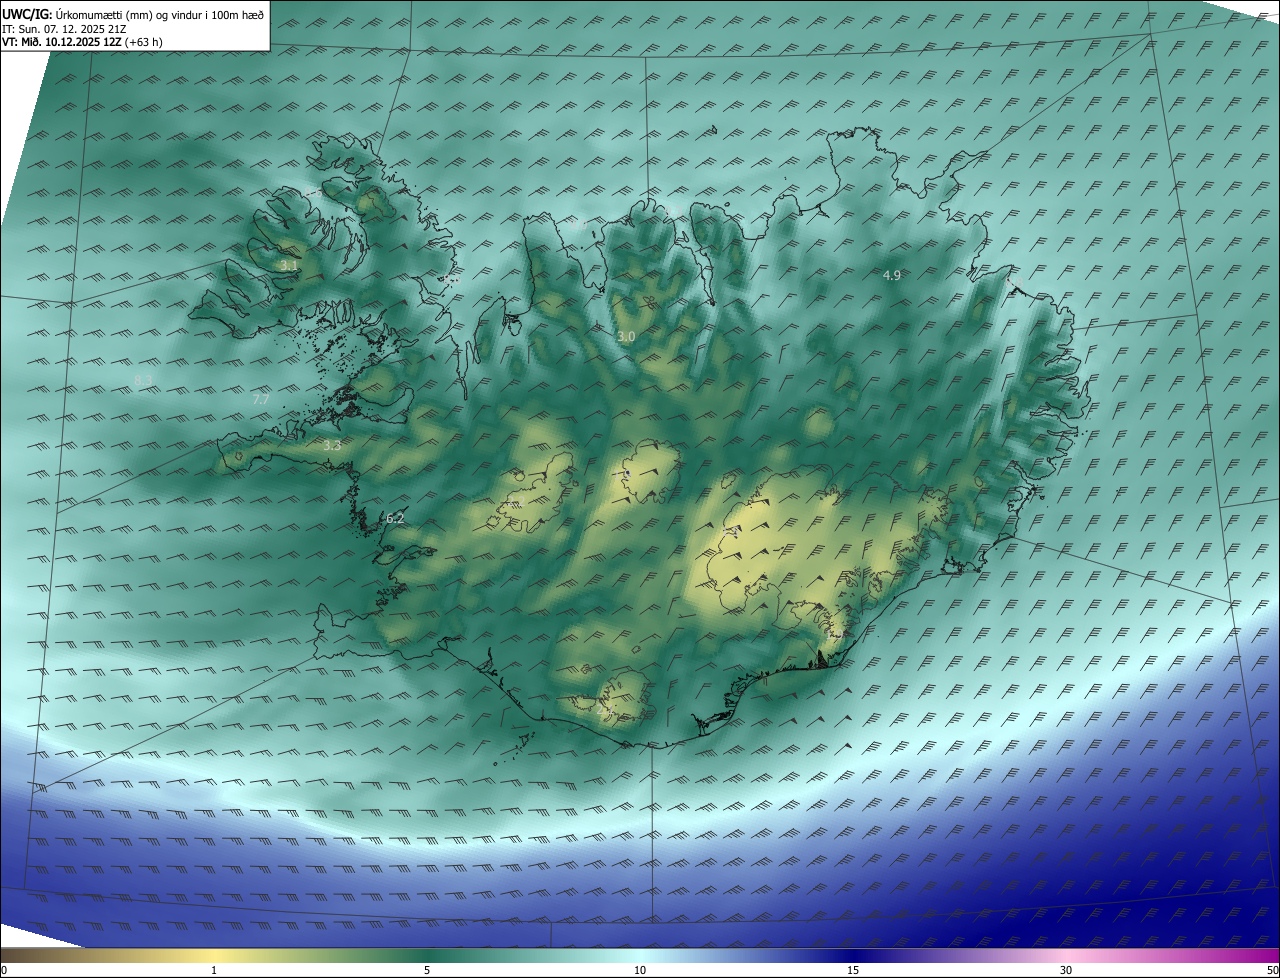Click the '50' tick label on the color scale

1272,970
